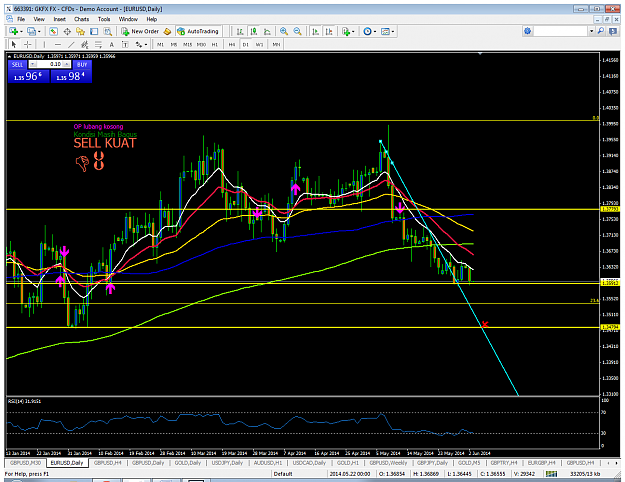The width and height of the screenshot is (625, 482).
Task: Zoom in the chart with plus magnifier
Action: point(284,31)
